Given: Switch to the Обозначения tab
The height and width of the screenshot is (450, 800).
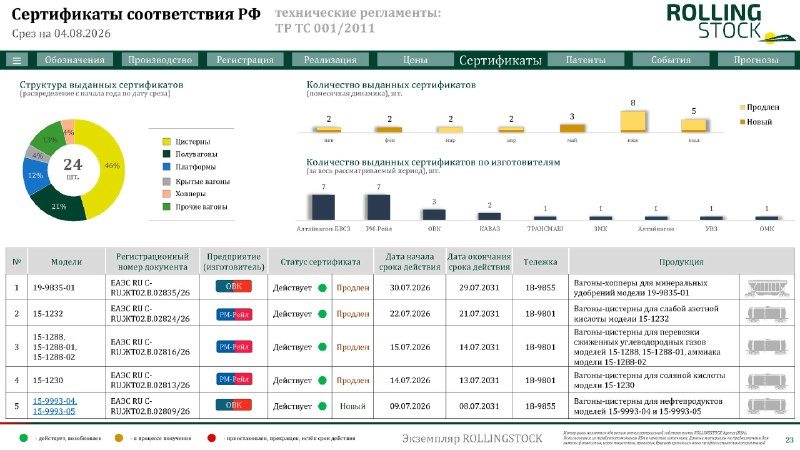Looking at the screenshot, I should pyautogui.click(x=74, y=60).
